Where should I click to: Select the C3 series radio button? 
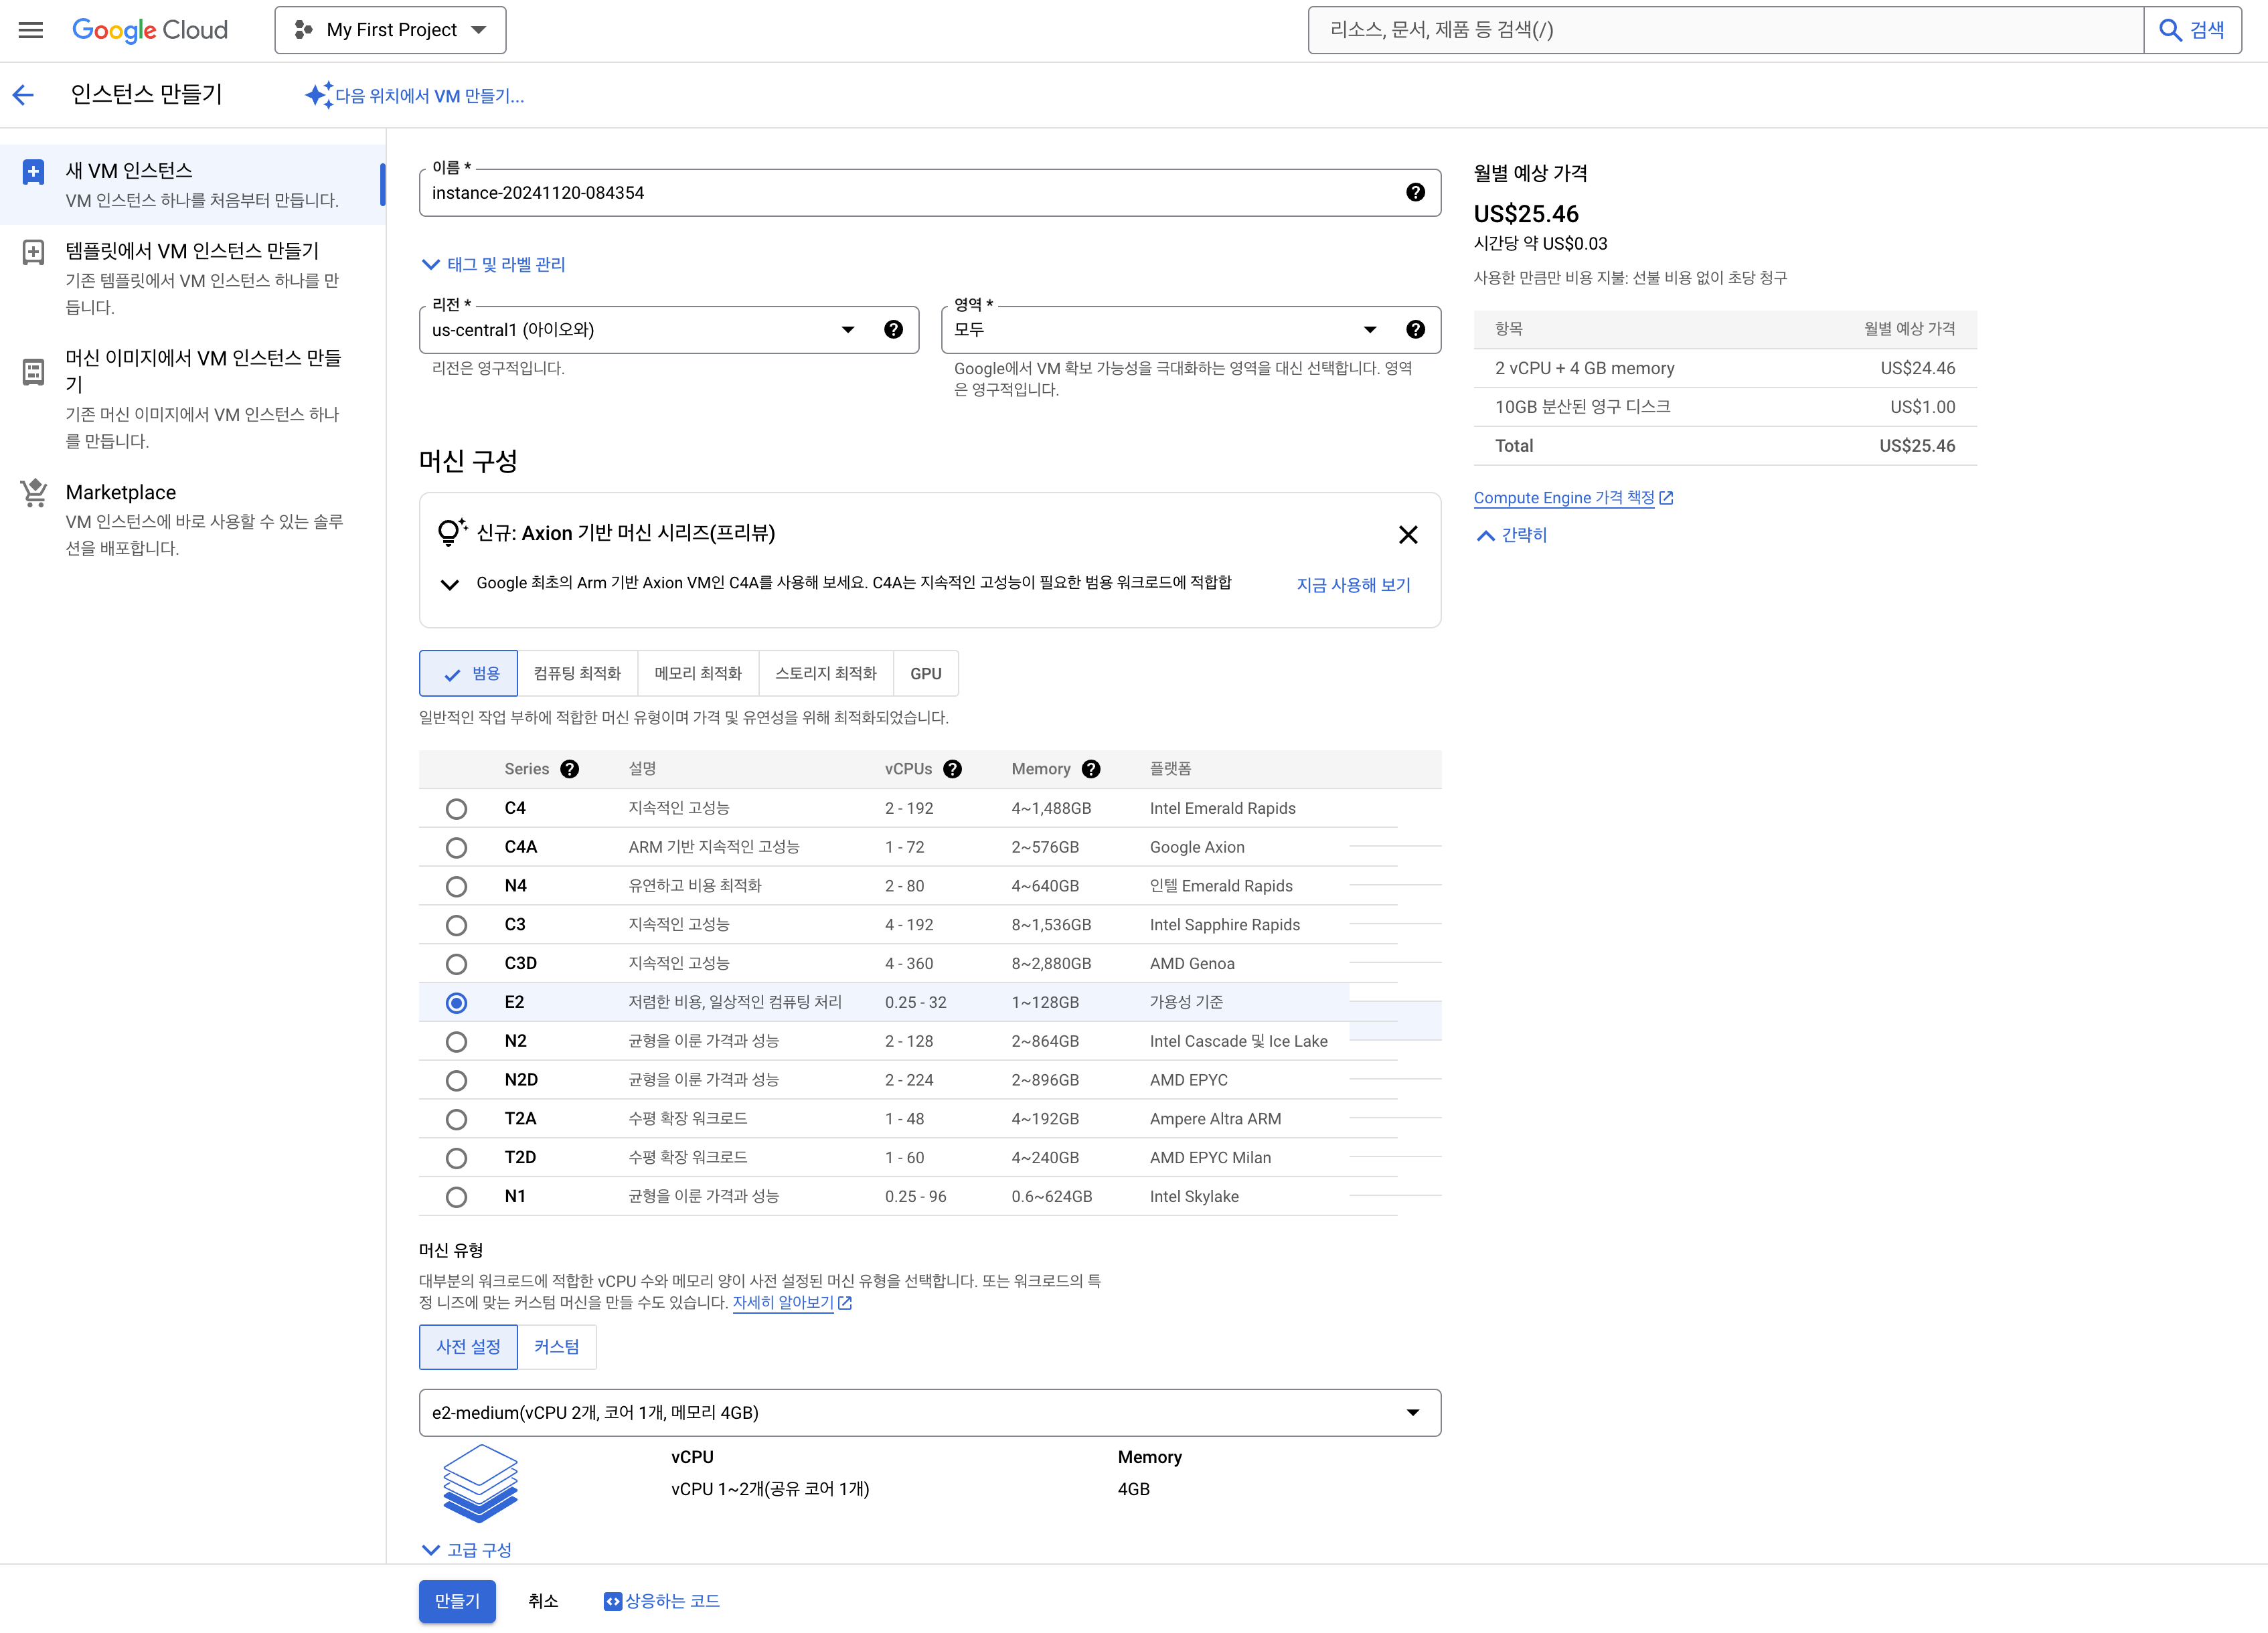coord(456,926)
